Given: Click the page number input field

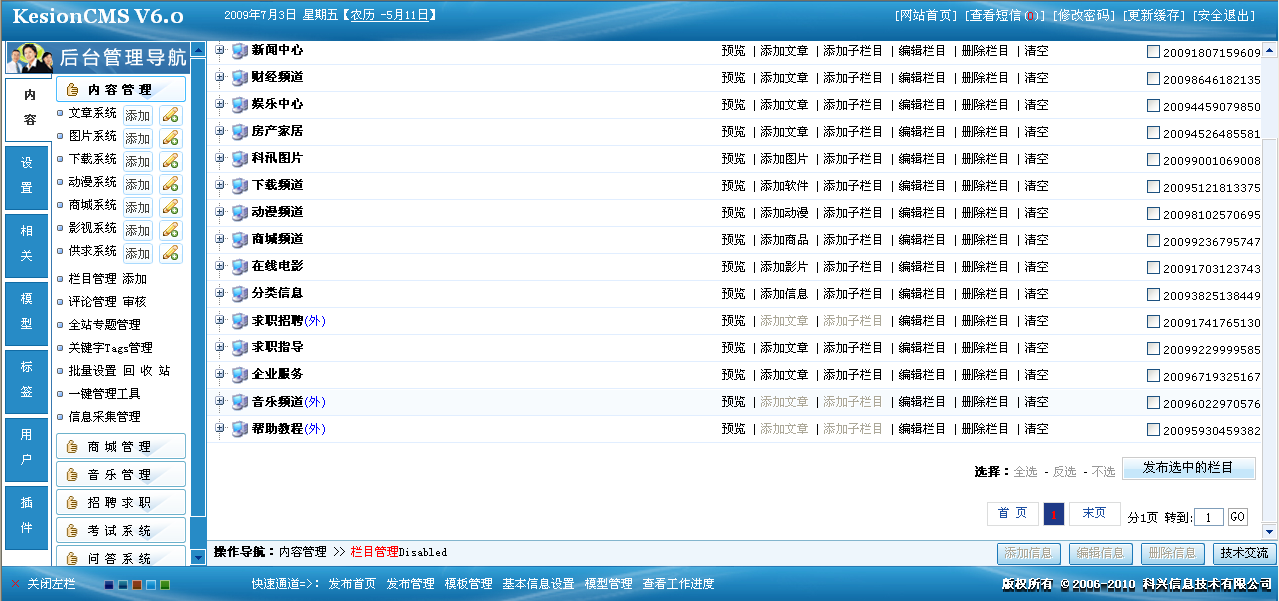Looking at the screenshot, I should pyautogui.click(x=1209, y=517).
